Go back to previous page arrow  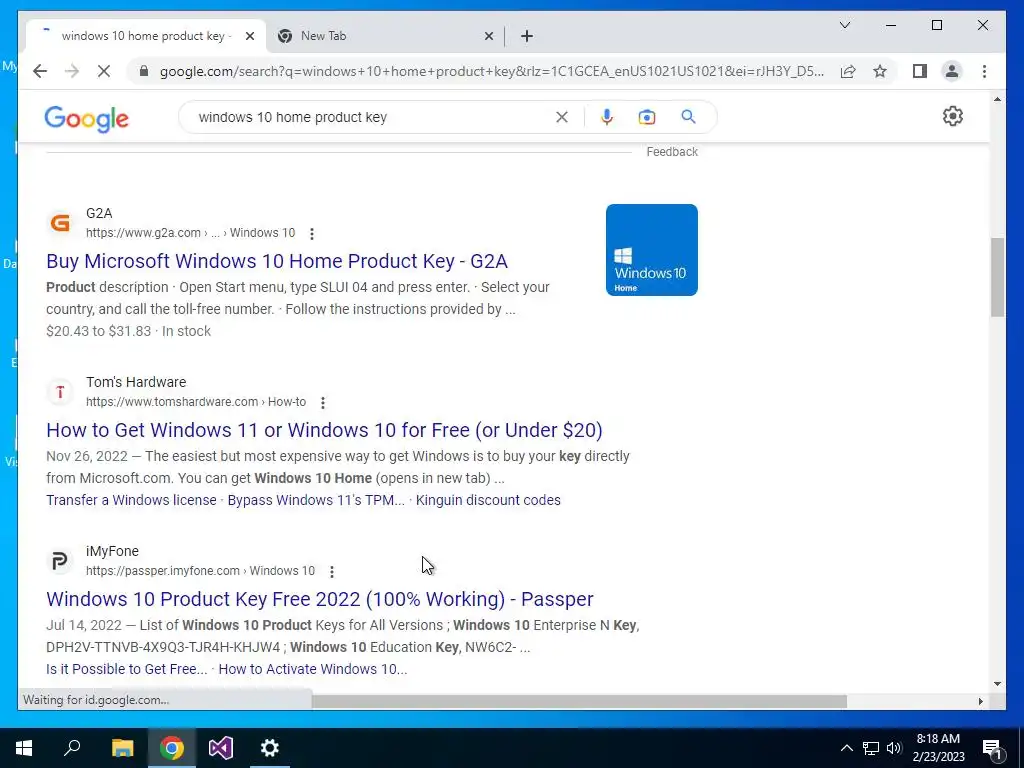(40, 71)
